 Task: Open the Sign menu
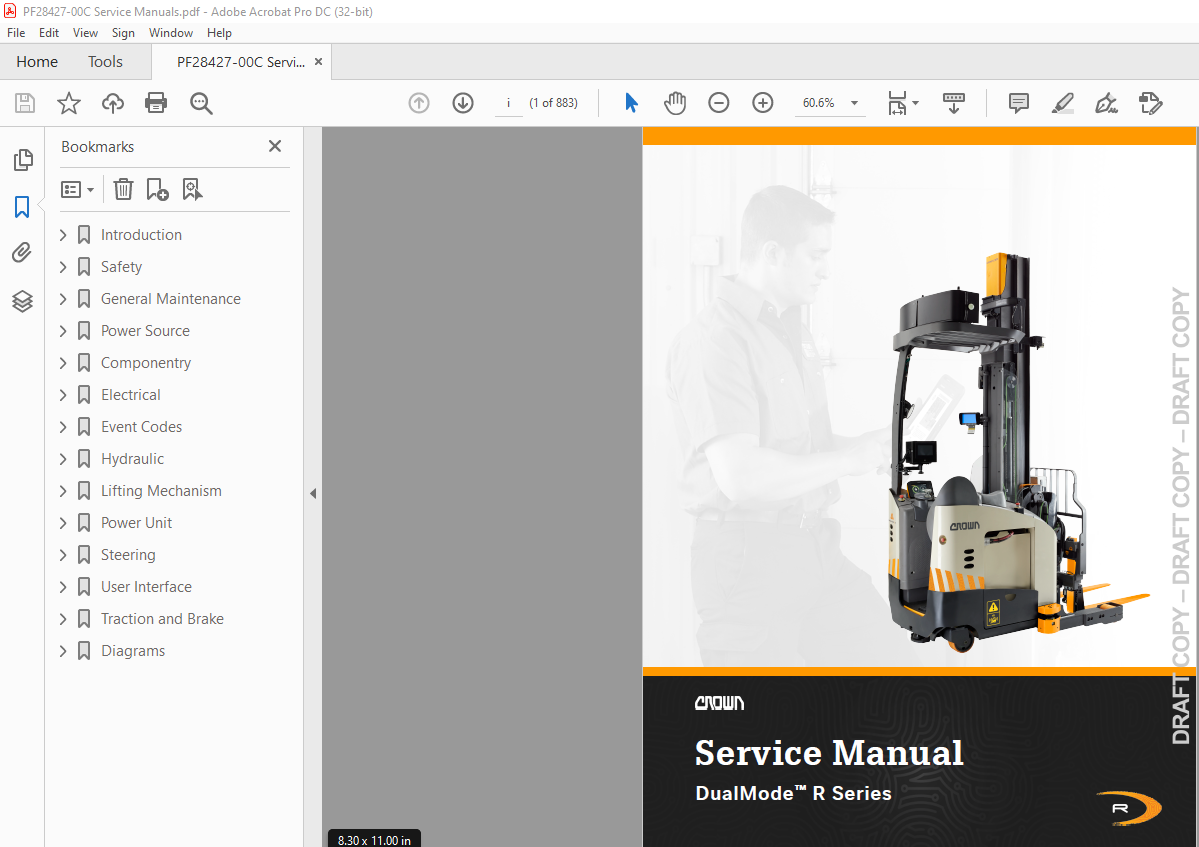point(123,33)
